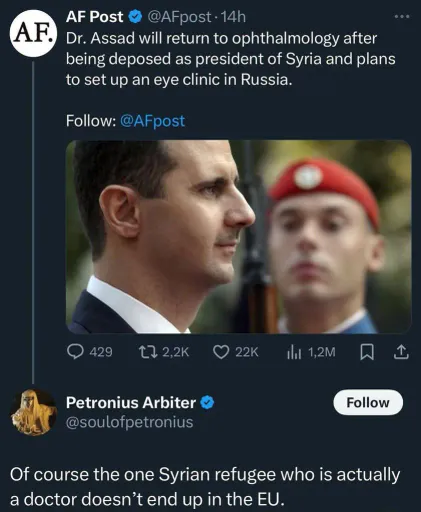The width and height of the screenshot is (421, 512).
Task: Open the reply icon showing 429 comments
Action: click(75, 352)
